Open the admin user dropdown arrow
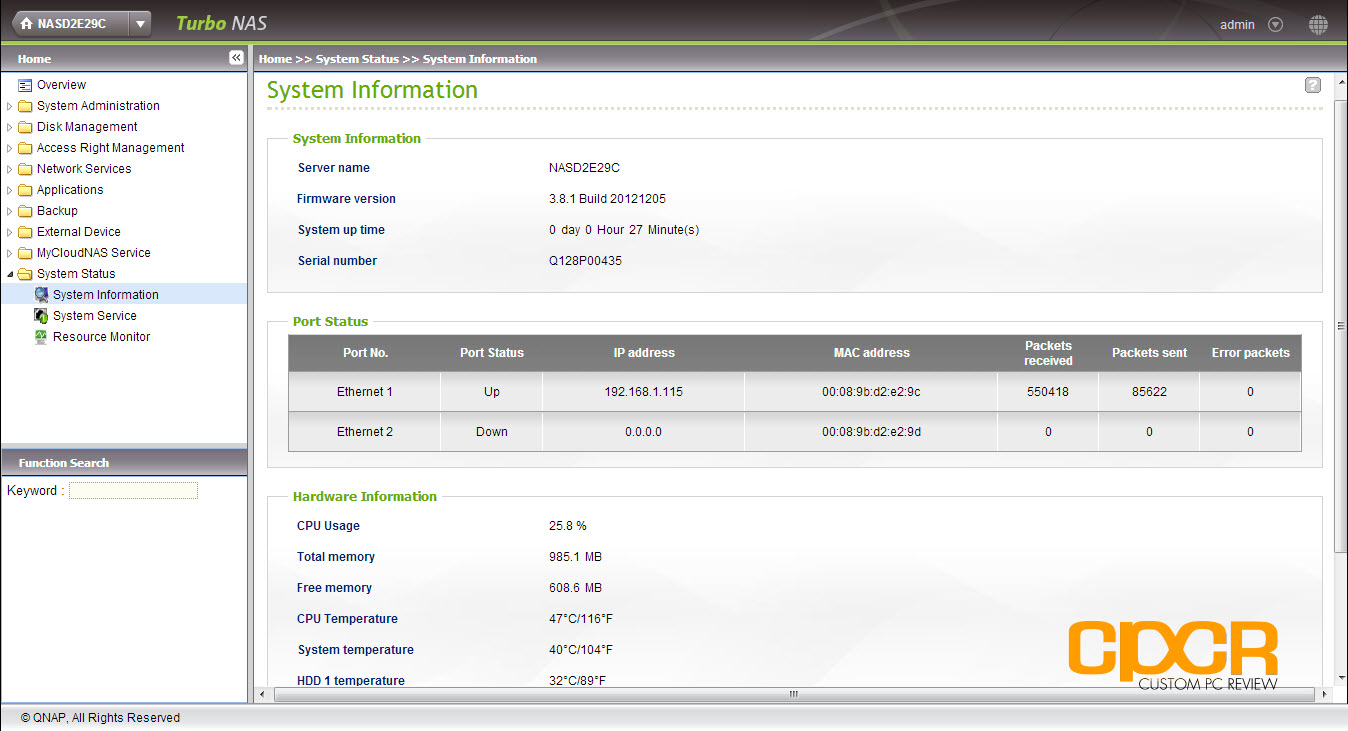This screenshot has width=1348, height=731. [1275, 25]
